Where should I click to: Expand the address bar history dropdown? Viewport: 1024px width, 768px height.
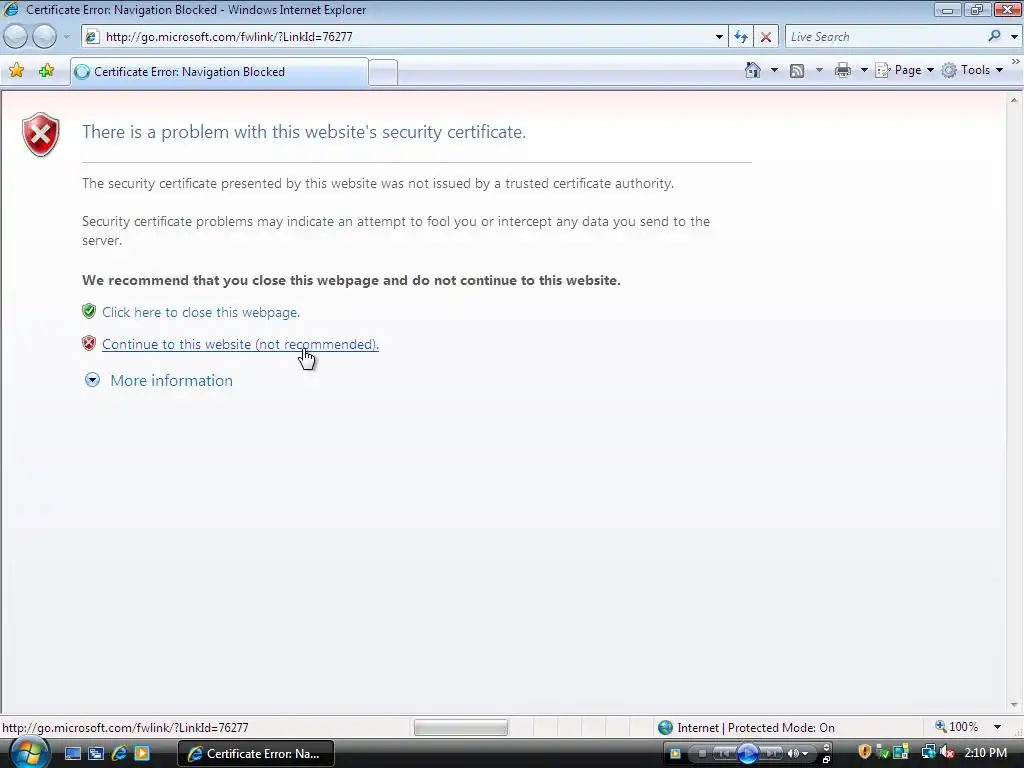[719, 37]
